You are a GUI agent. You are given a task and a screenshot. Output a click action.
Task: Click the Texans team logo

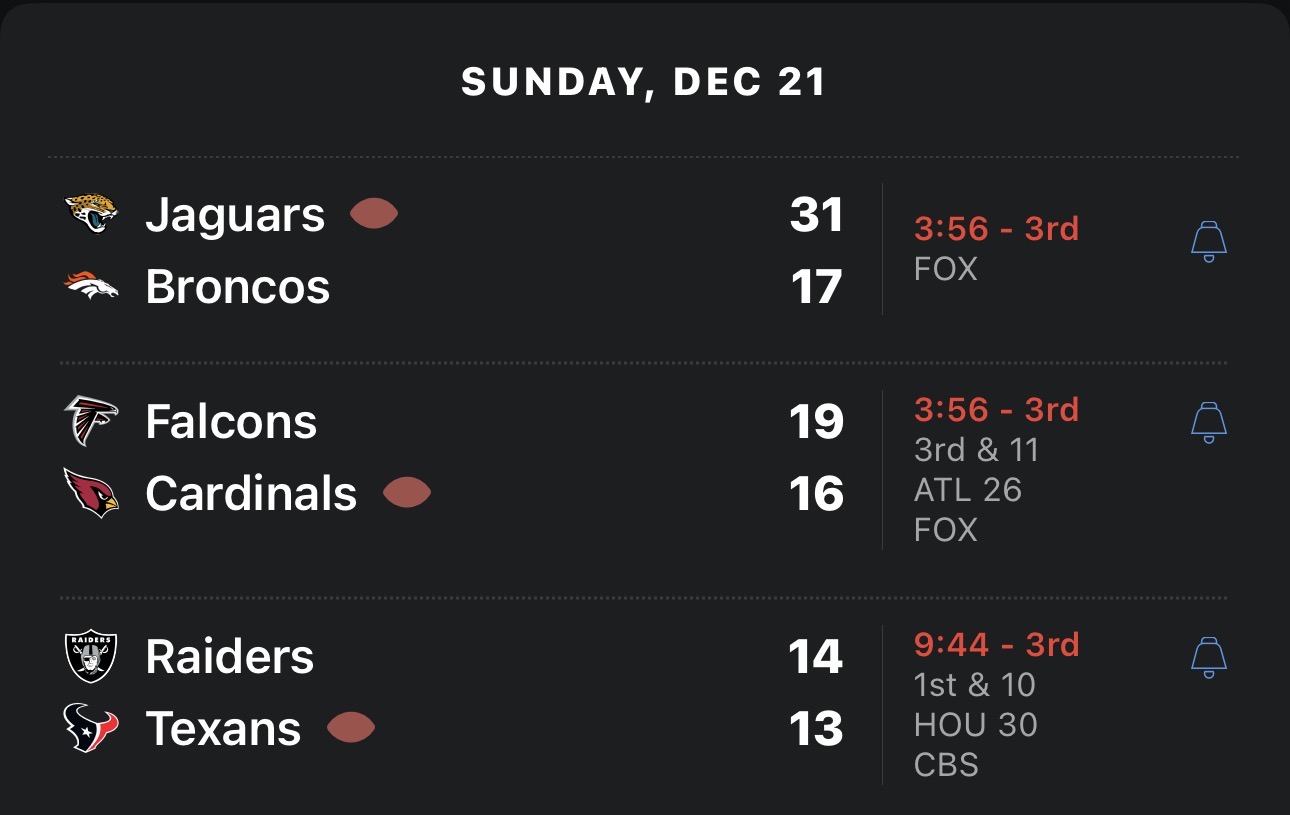pyautogui.click(x=91, y=728)
